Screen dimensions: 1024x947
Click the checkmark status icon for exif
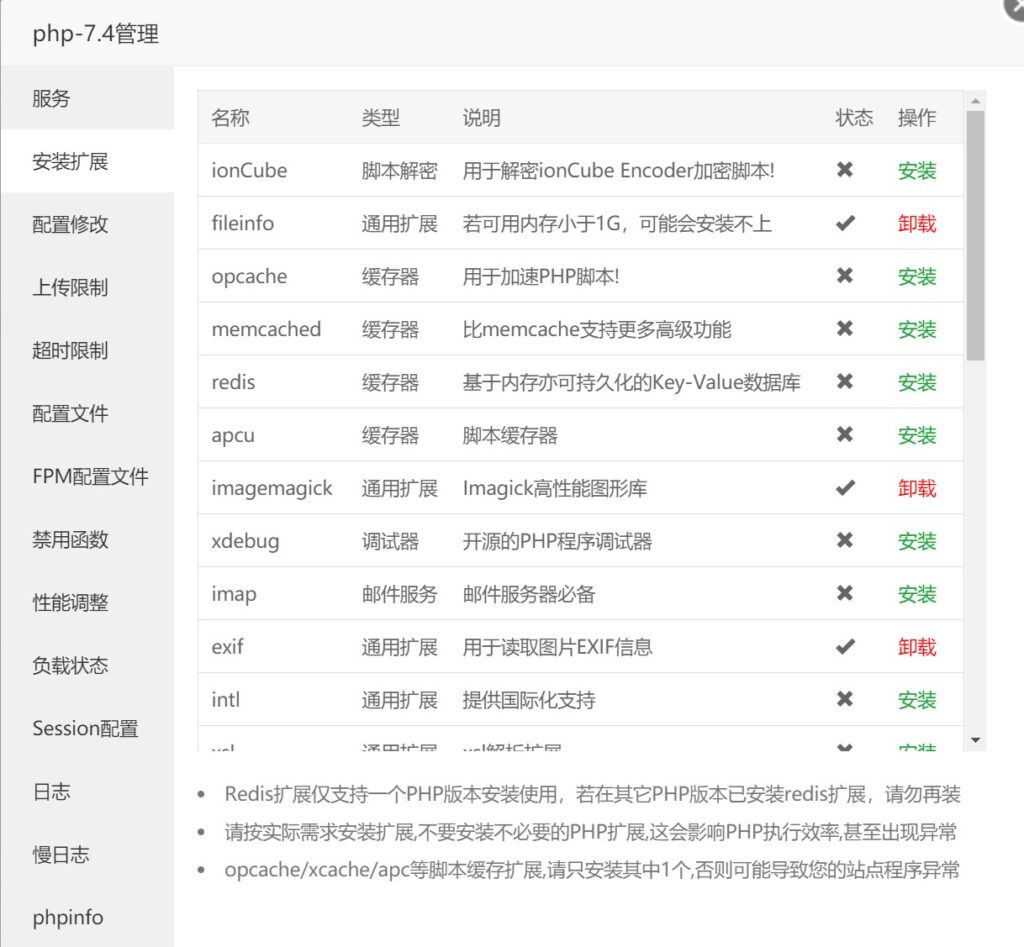coord(845,647)
